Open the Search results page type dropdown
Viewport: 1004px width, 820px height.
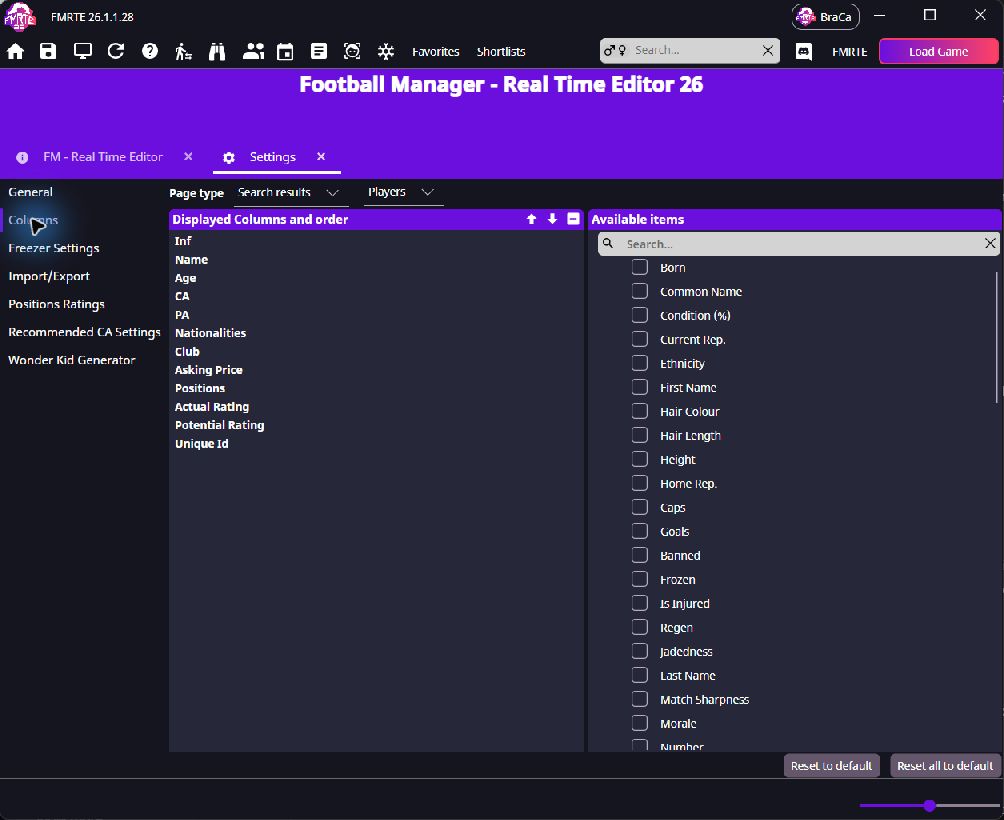click(x=291, y=193)
